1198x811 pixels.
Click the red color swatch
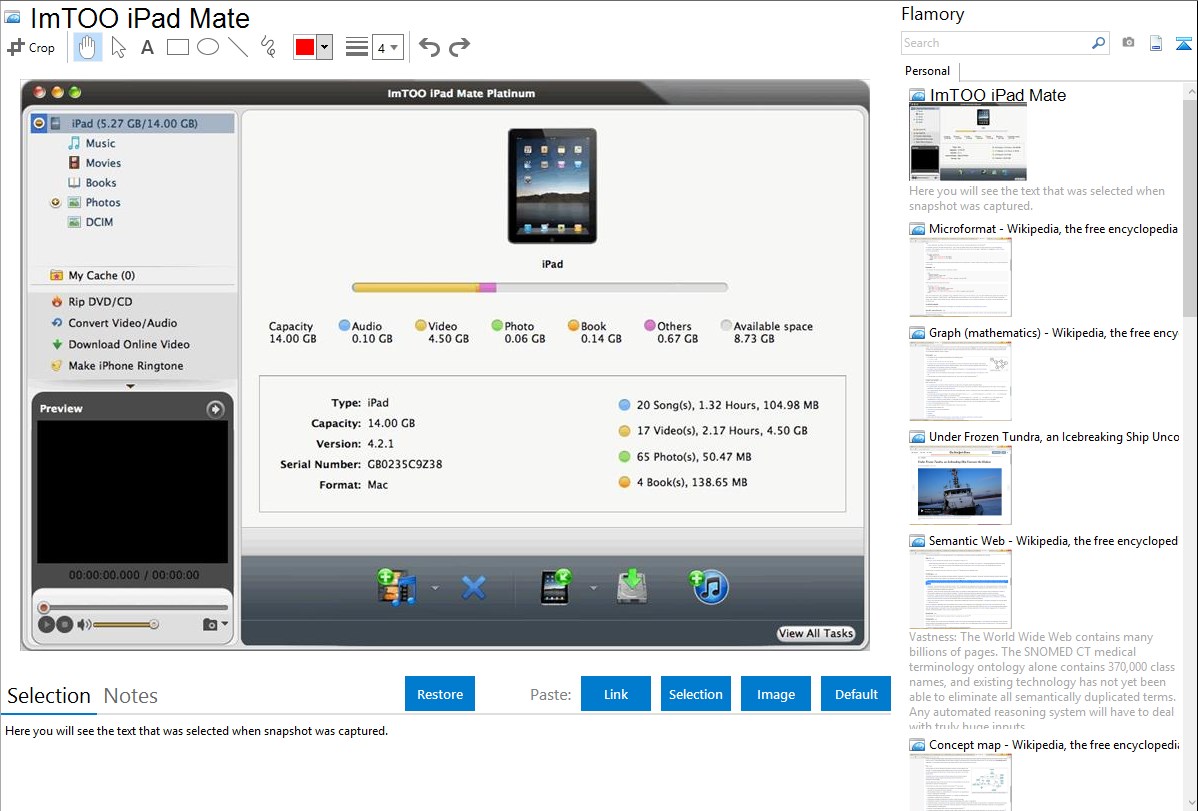(305, 47)
